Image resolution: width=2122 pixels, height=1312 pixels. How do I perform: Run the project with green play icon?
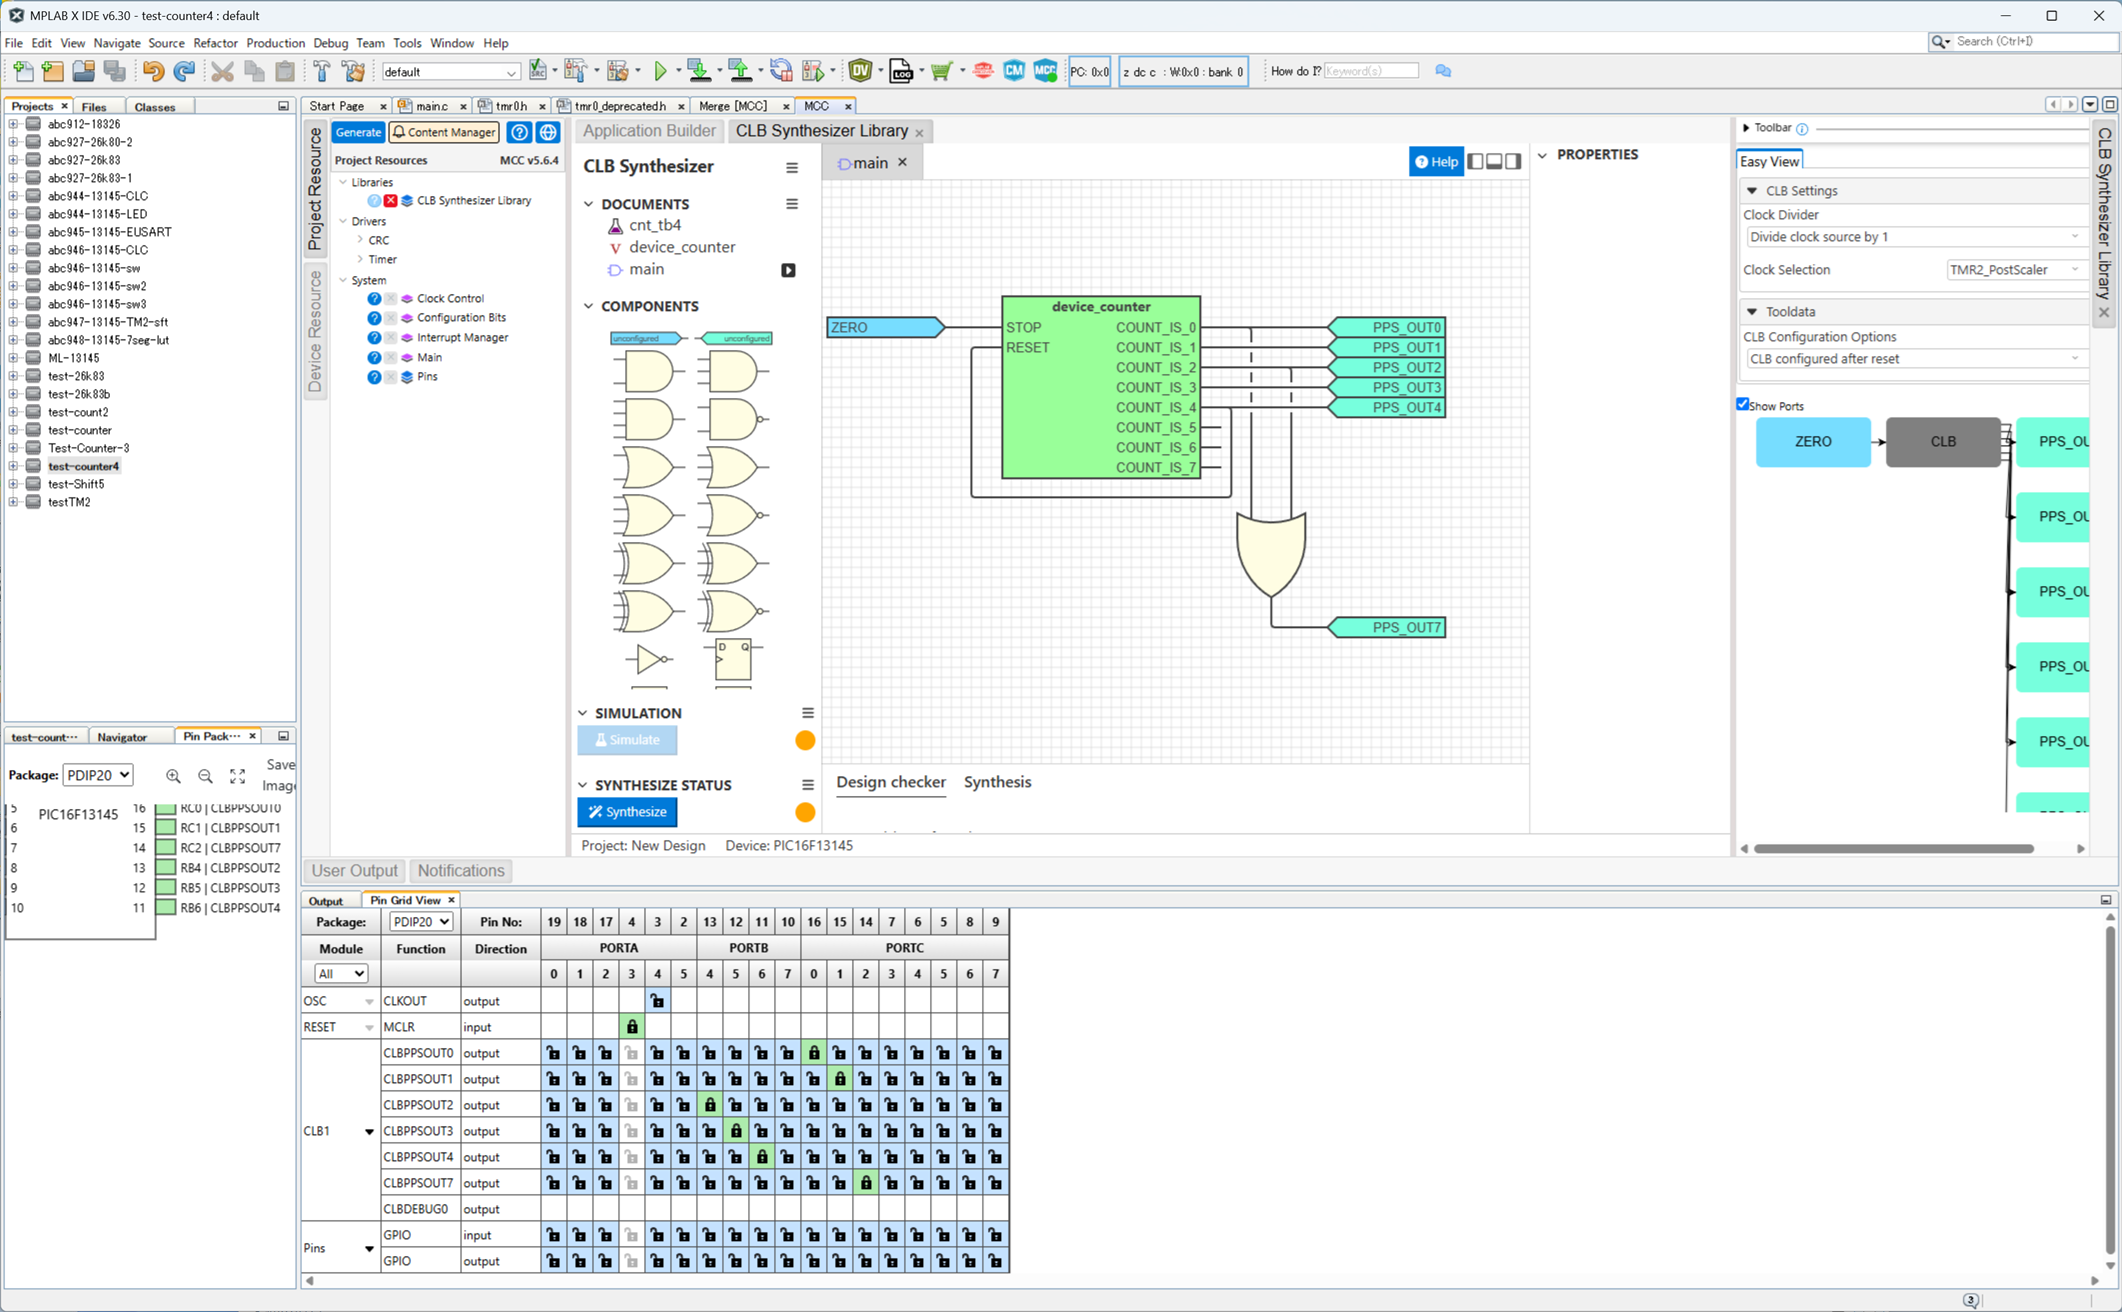pos(660,71)
